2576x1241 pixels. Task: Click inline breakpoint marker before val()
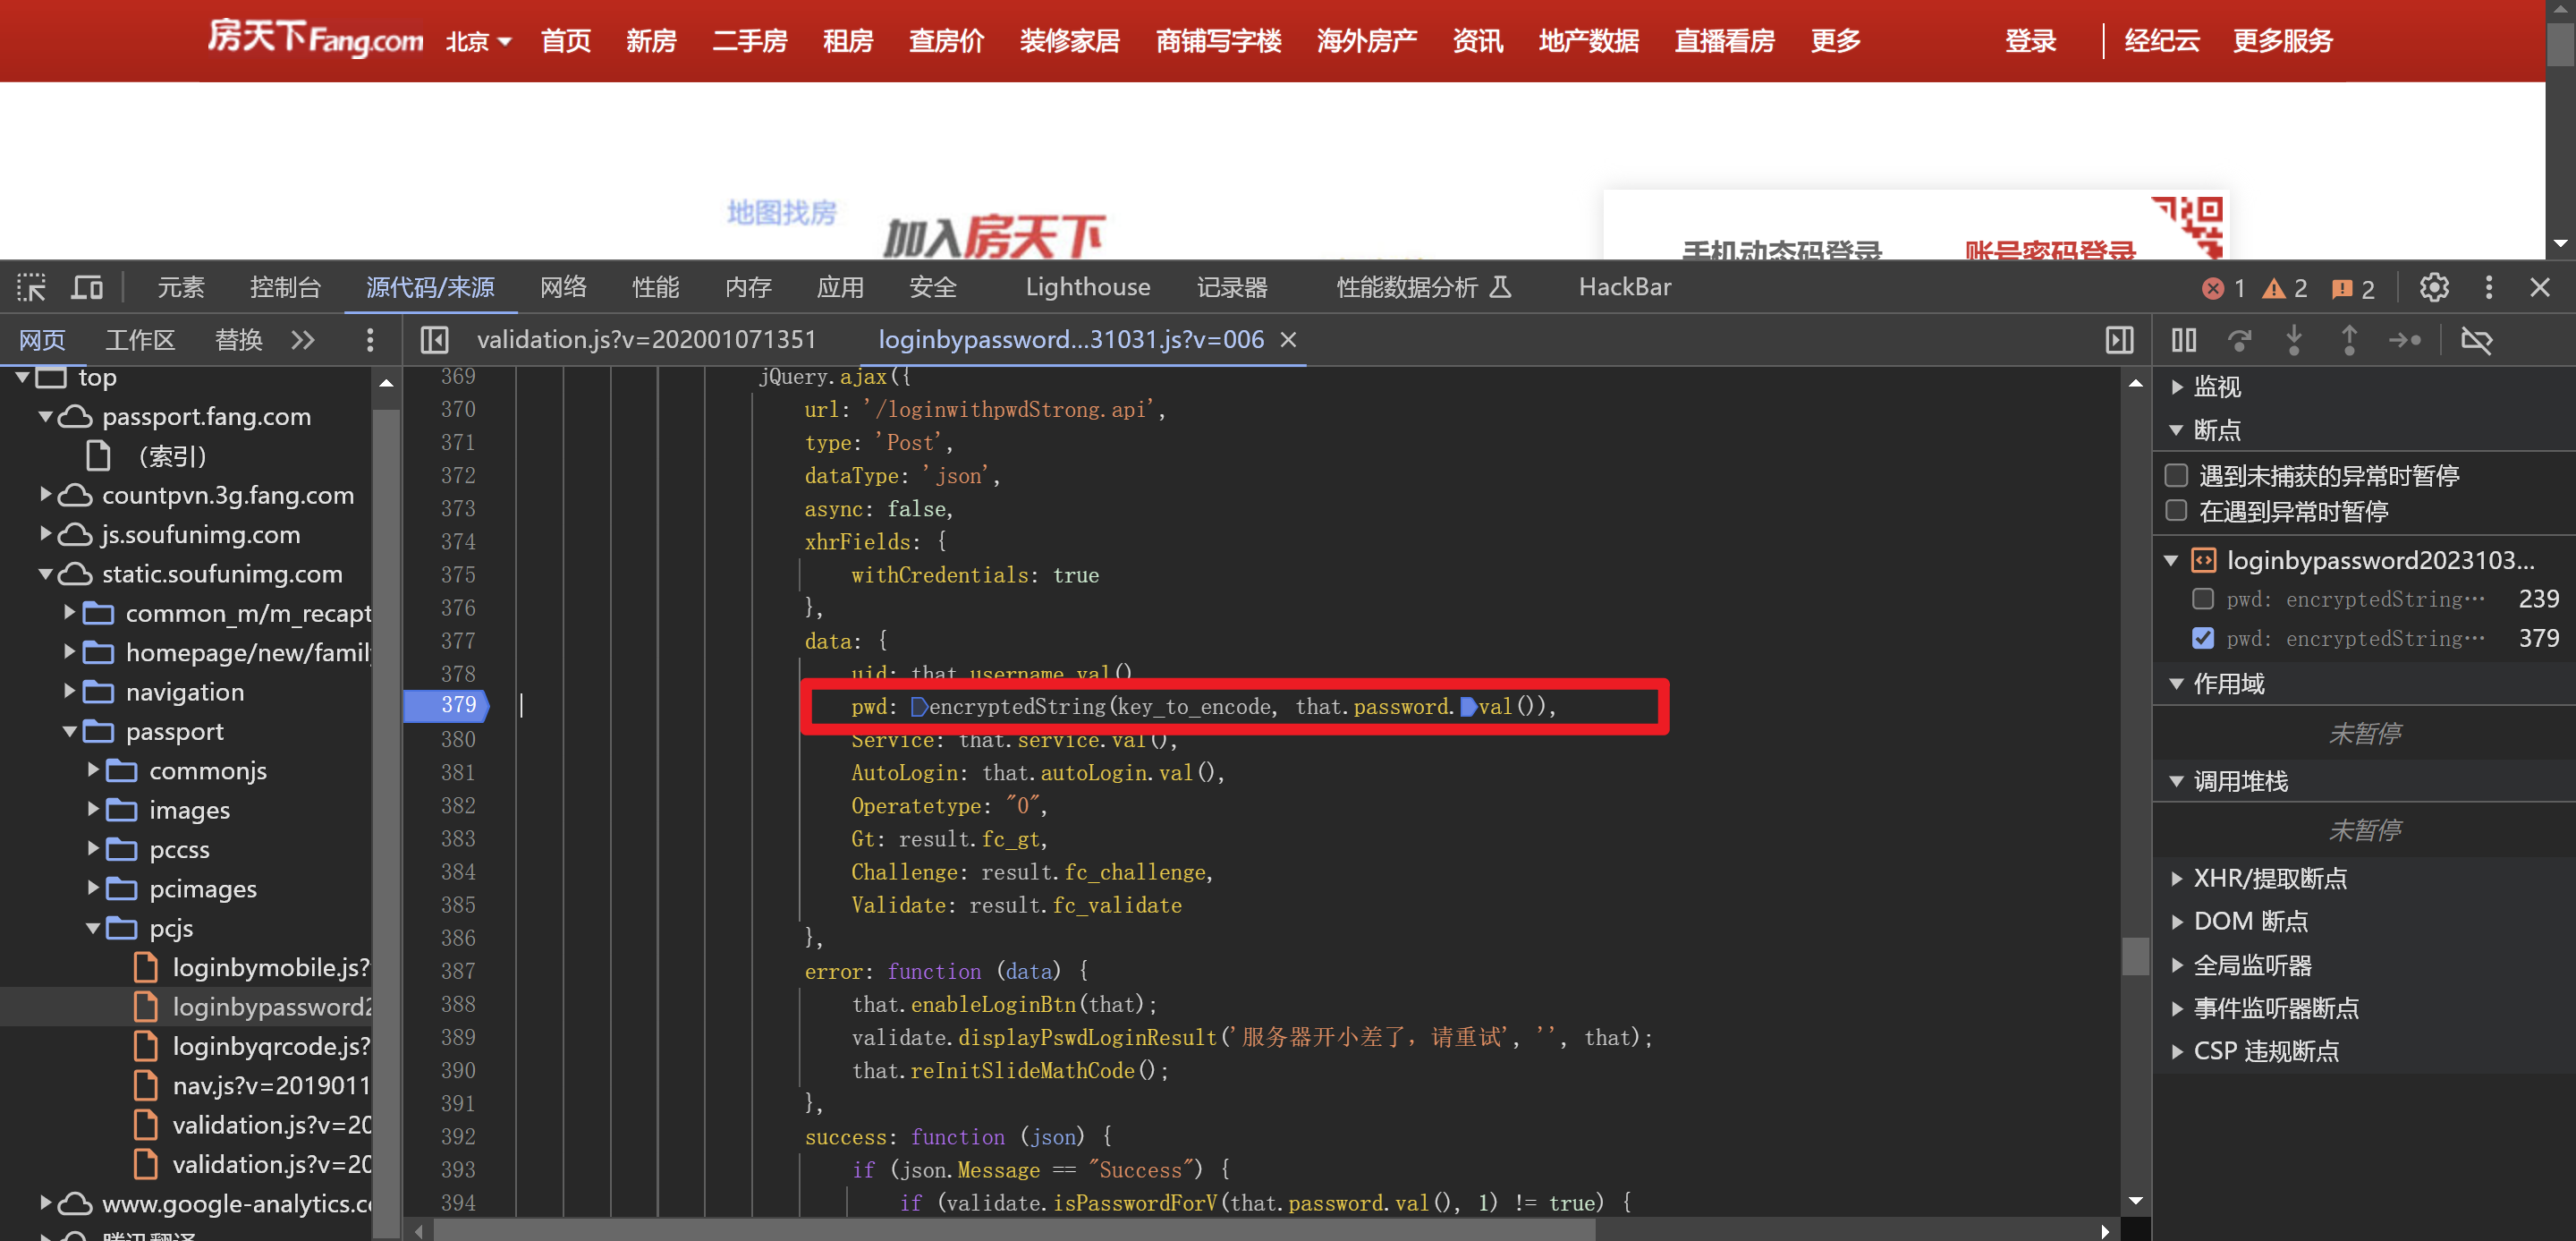1468,707
